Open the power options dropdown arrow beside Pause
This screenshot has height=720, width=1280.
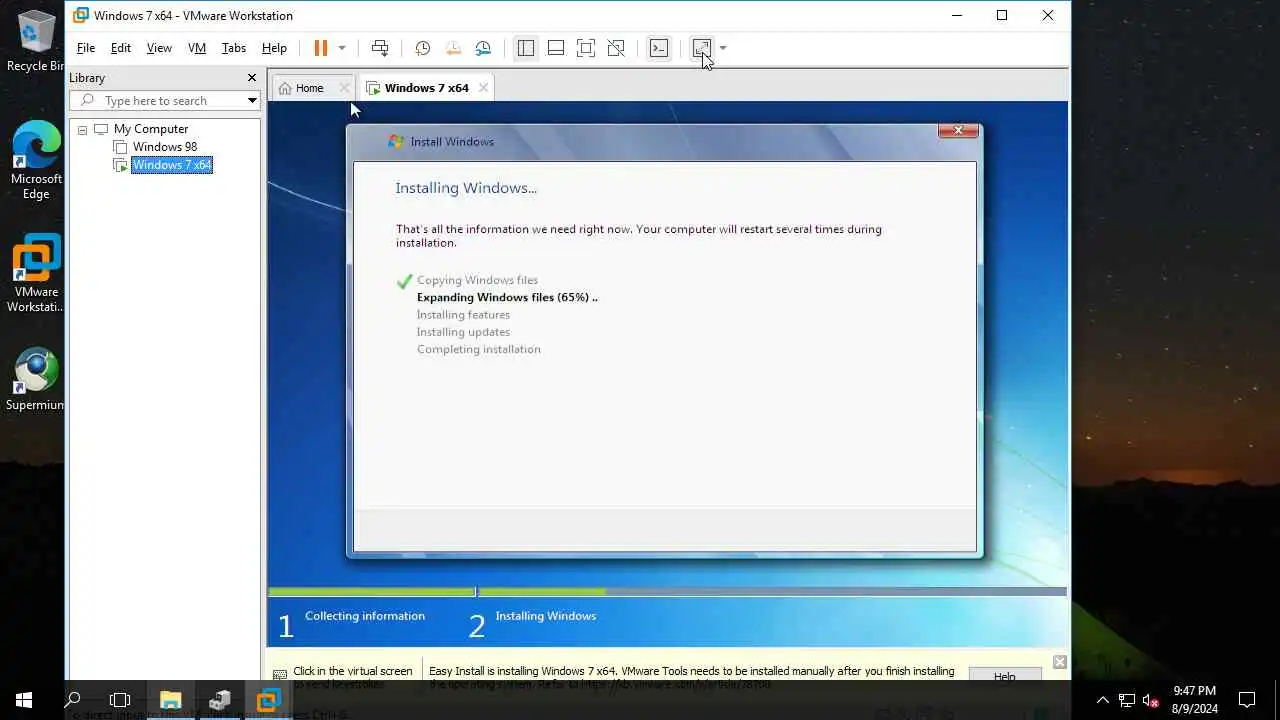tap(342, 48)
